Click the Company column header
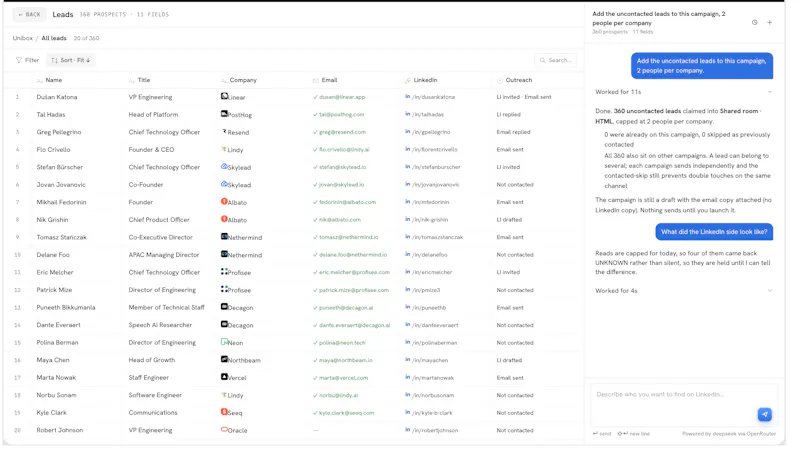 click(x=243, y=80)
